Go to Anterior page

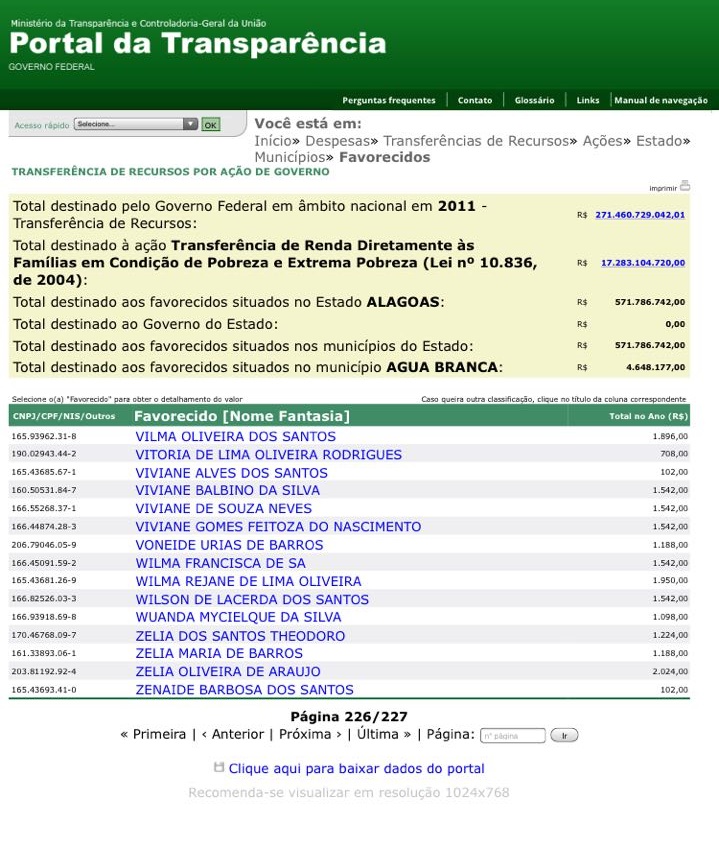[x=233, y=734]
